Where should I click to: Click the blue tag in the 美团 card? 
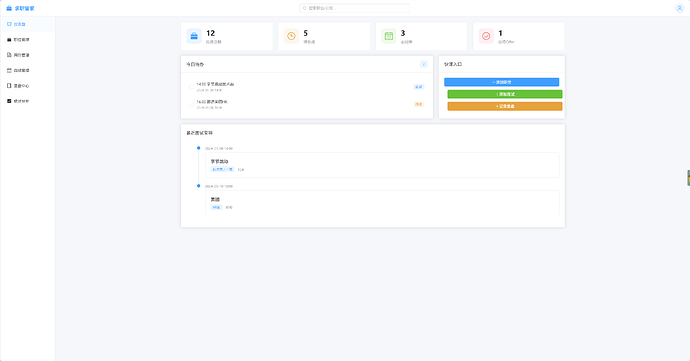coord(216,207)
